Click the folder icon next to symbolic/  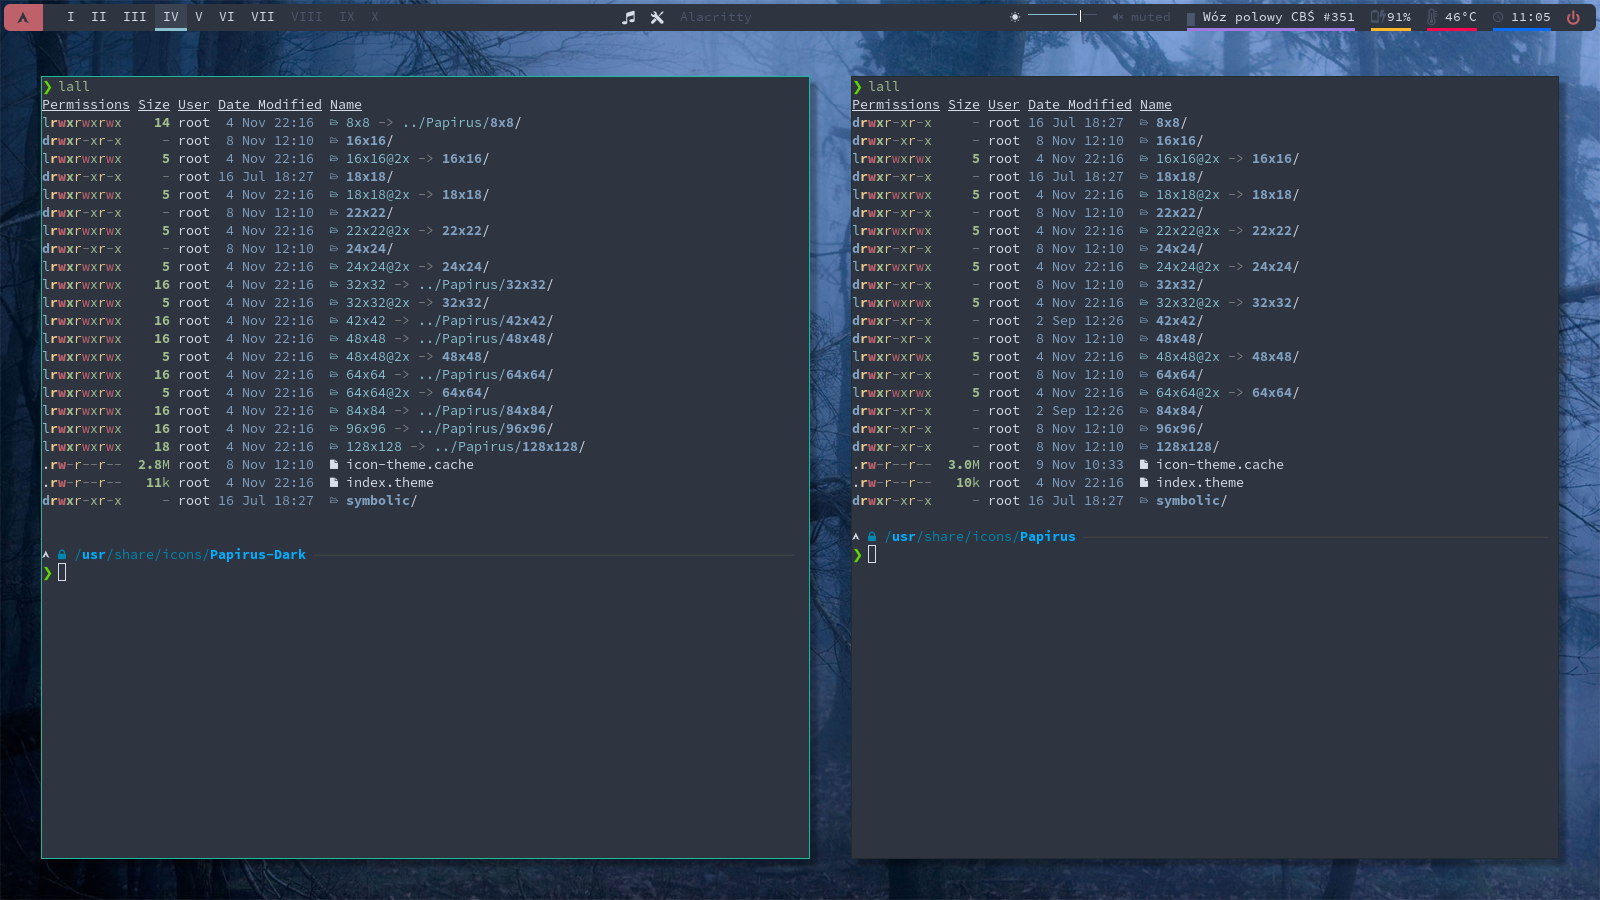(x=335, y=501)
